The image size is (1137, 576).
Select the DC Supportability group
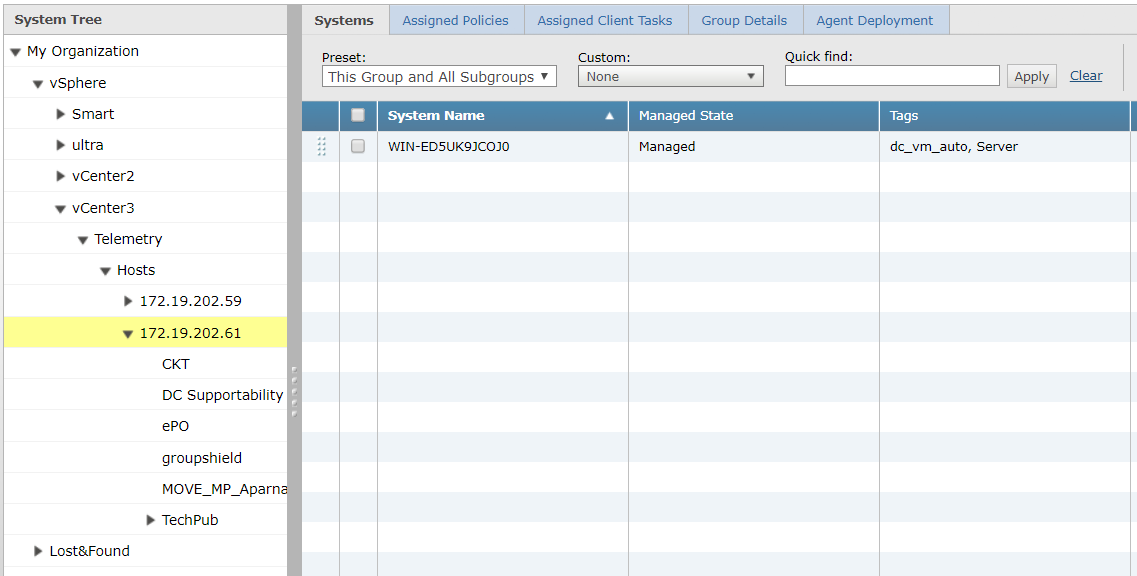pos(222,395)
